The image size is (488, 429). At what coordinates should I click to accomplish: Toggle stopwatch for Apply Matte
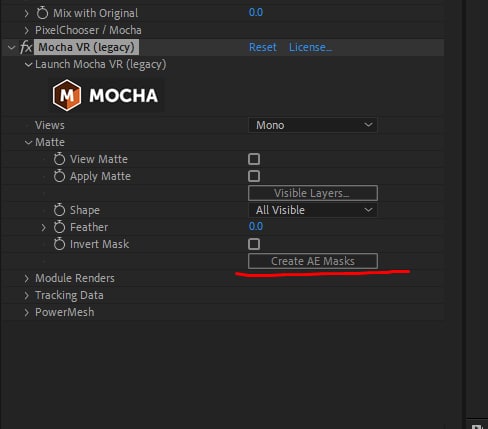(x=59, y=176)
